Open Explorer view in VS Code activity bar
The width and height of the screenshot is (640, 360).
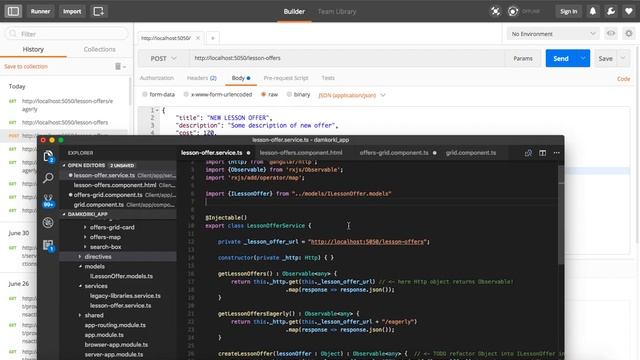48,156
